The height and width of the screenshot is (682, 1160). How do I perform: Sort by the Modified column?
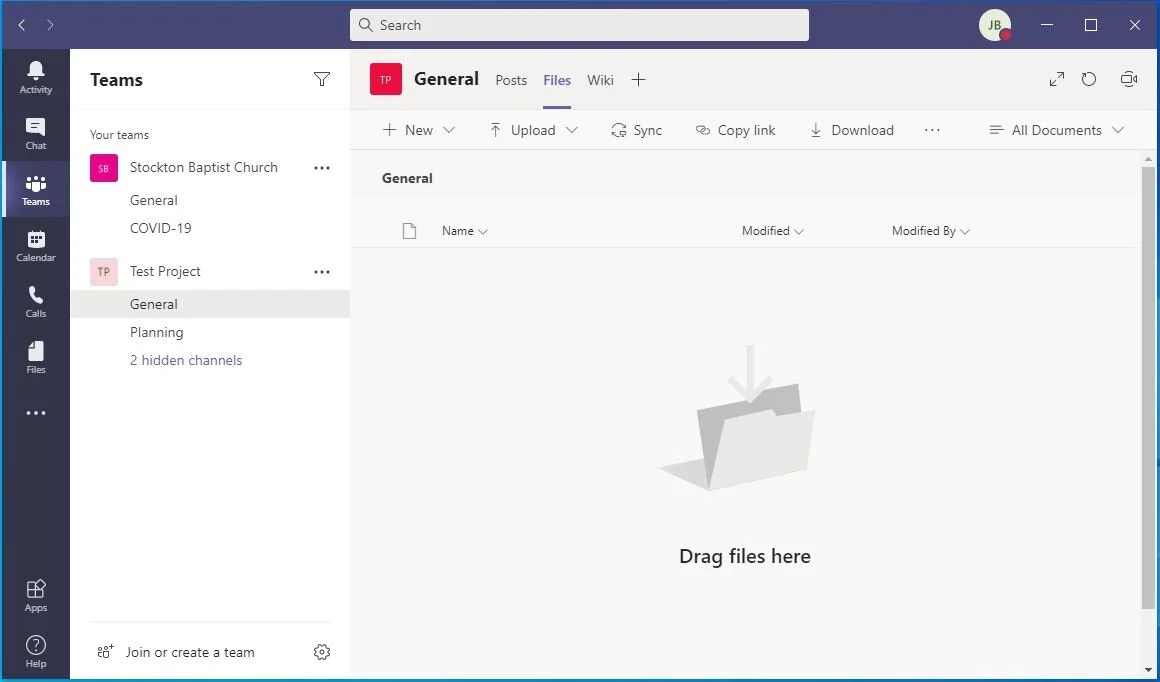click(x=772, y=231)
